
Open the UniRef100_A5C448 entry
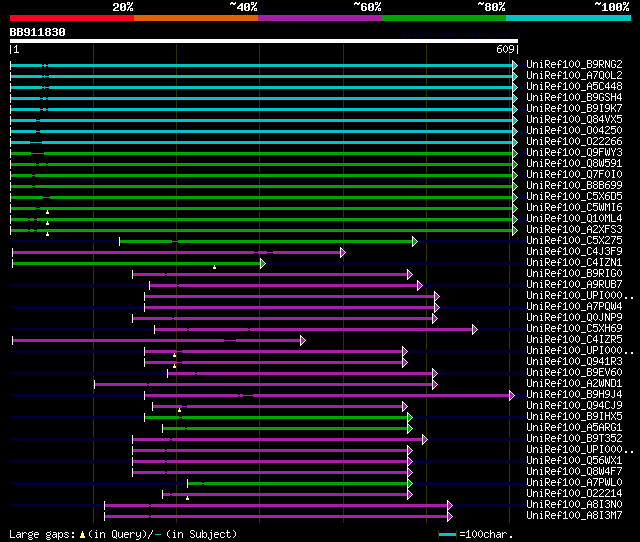tap(574, 87)
